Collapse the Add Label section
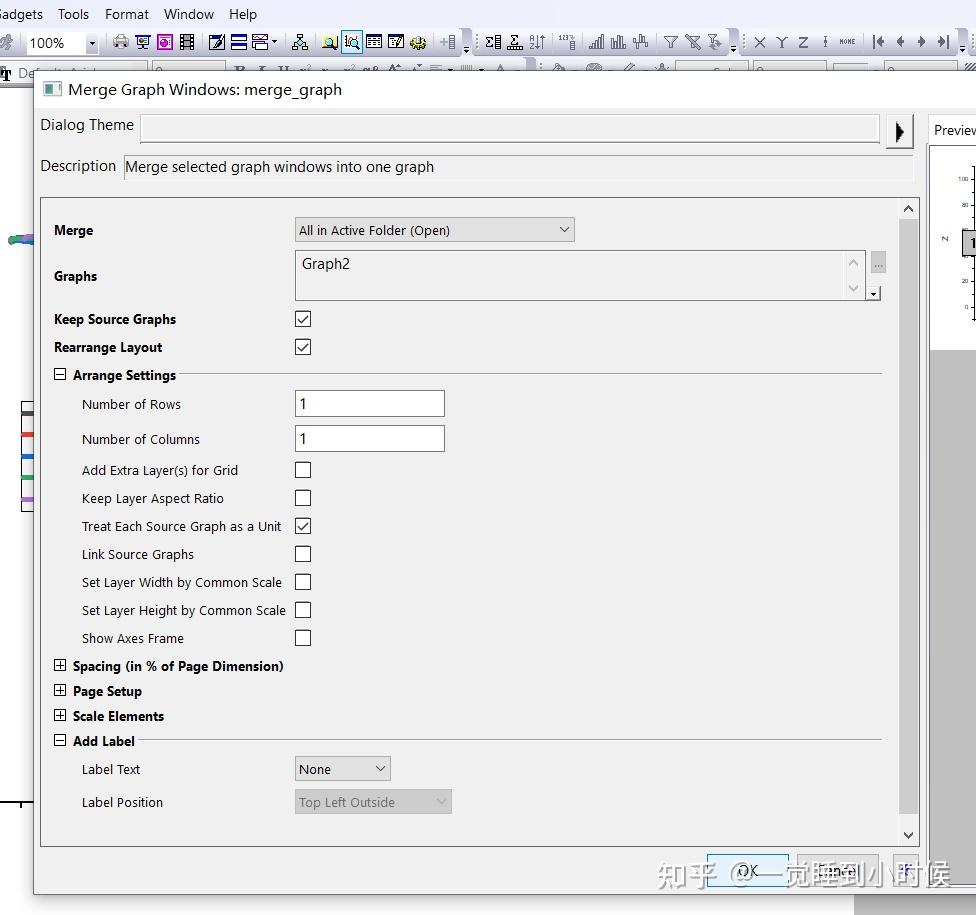The image size is (976, 915). (x=60, y=740)
